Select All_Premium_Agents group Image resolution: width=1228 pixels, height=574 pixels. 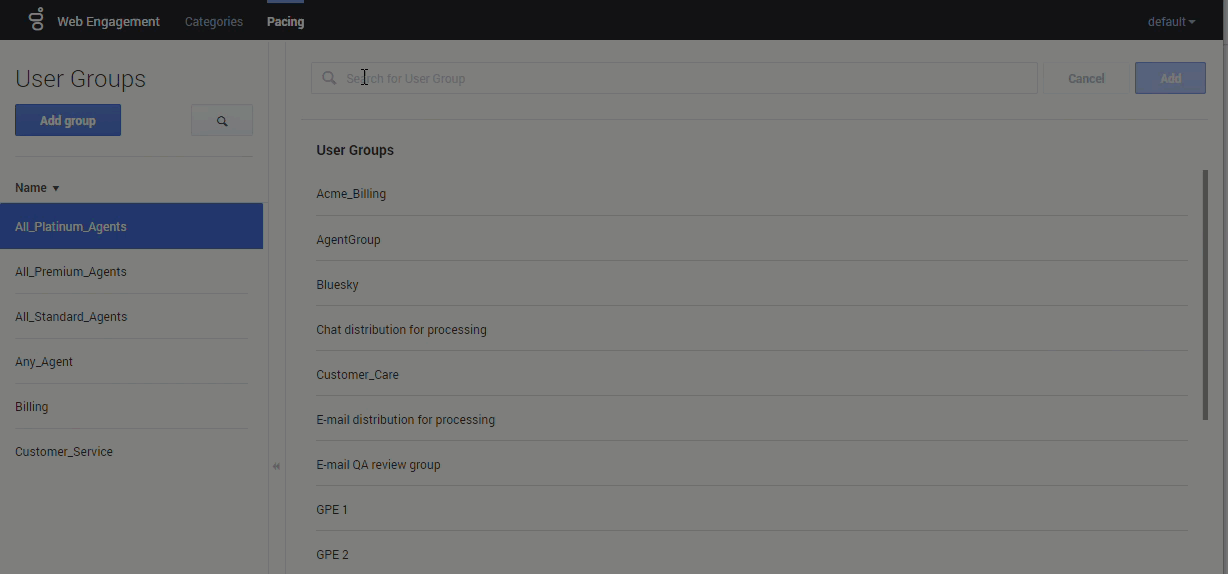coord(131,271)
